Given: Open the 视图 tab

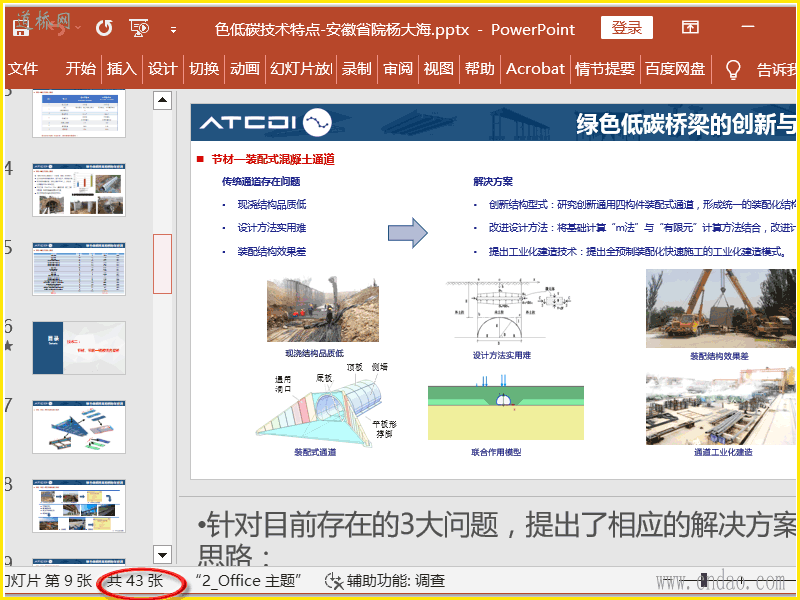Looking at the screenshot, I should pyautogui.click(x=439, y=69).
